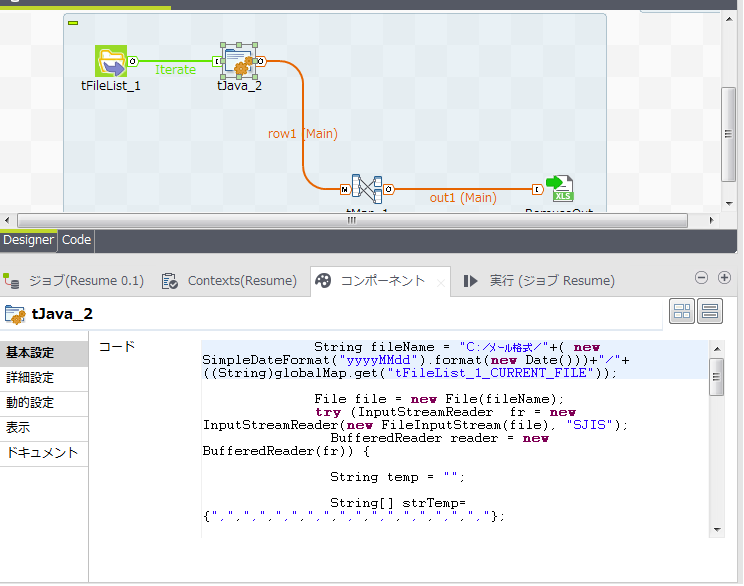Click the Contexts tab icon
Screen dimensions: 744x586
(x=169, y=281)
